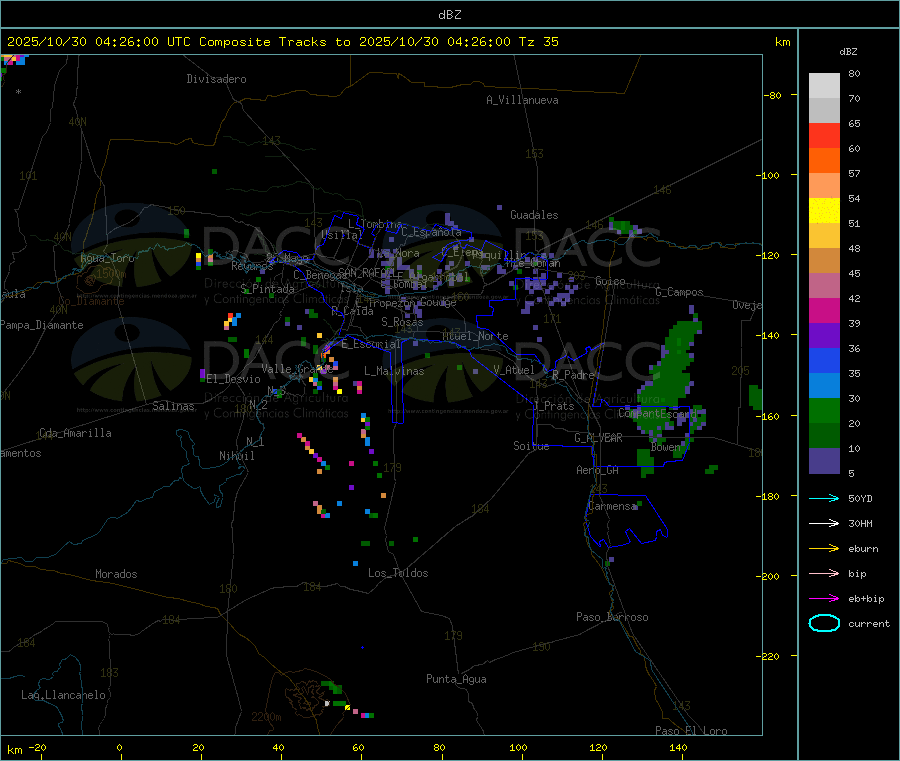Click the Cda_Amarilla map label
This screenshot has width=900, height=761.
(x=75, y=433)
